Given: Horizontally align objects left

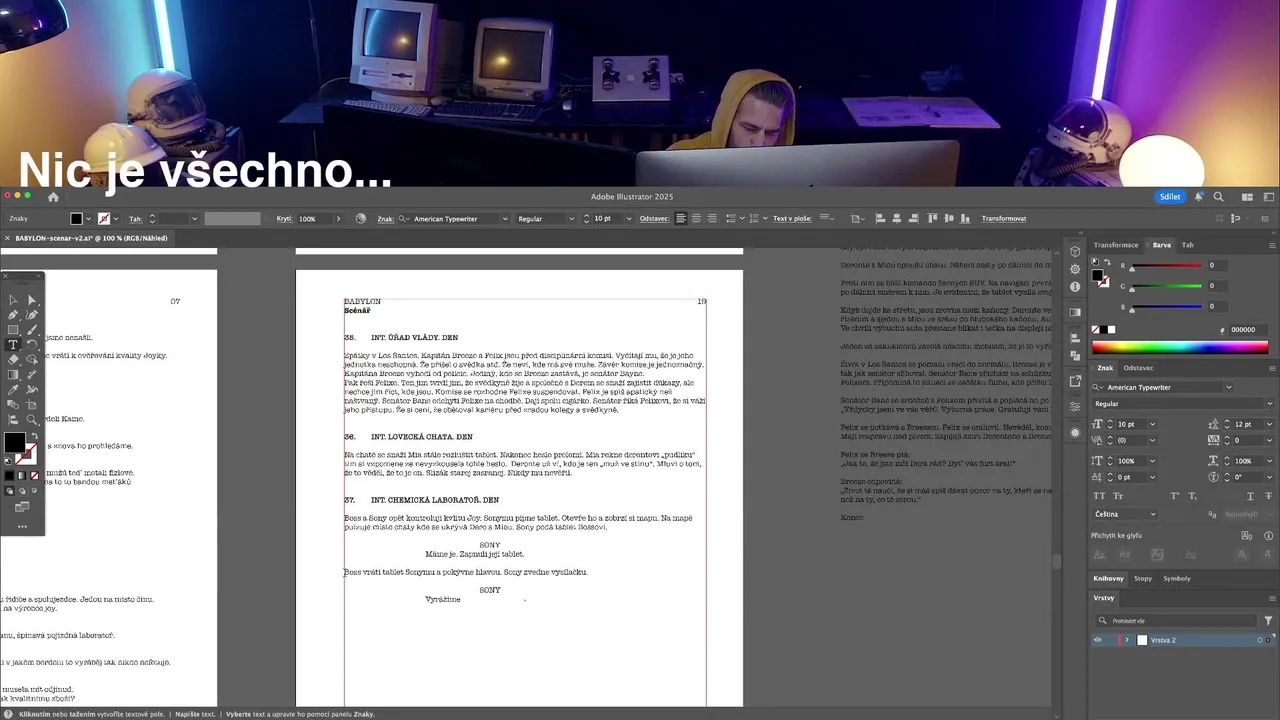Looking at the screenshot, I should [880, 218].
